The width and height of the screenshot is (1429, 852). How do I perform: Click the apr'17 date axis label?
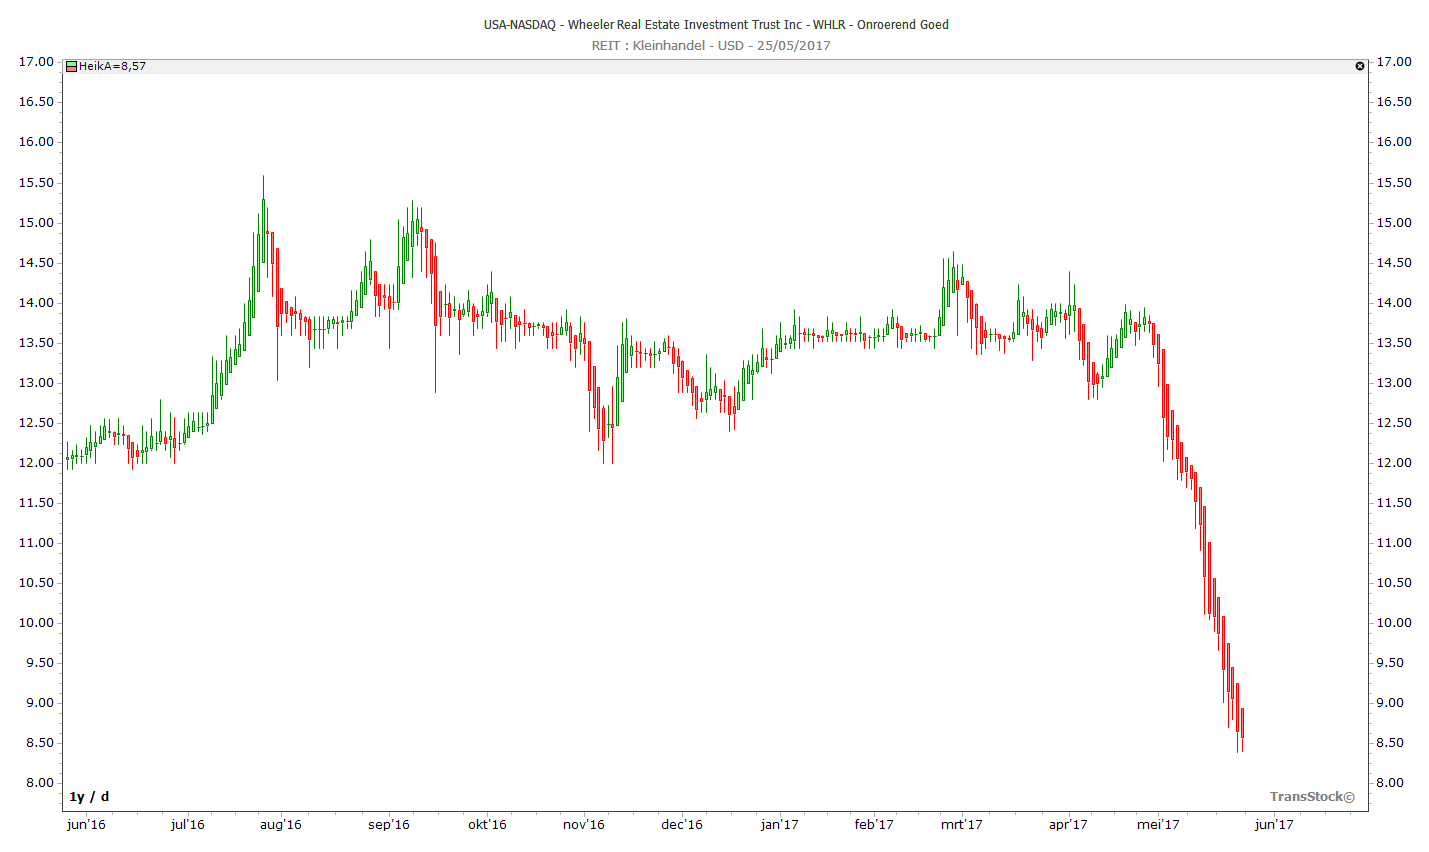click(1068, 825)
